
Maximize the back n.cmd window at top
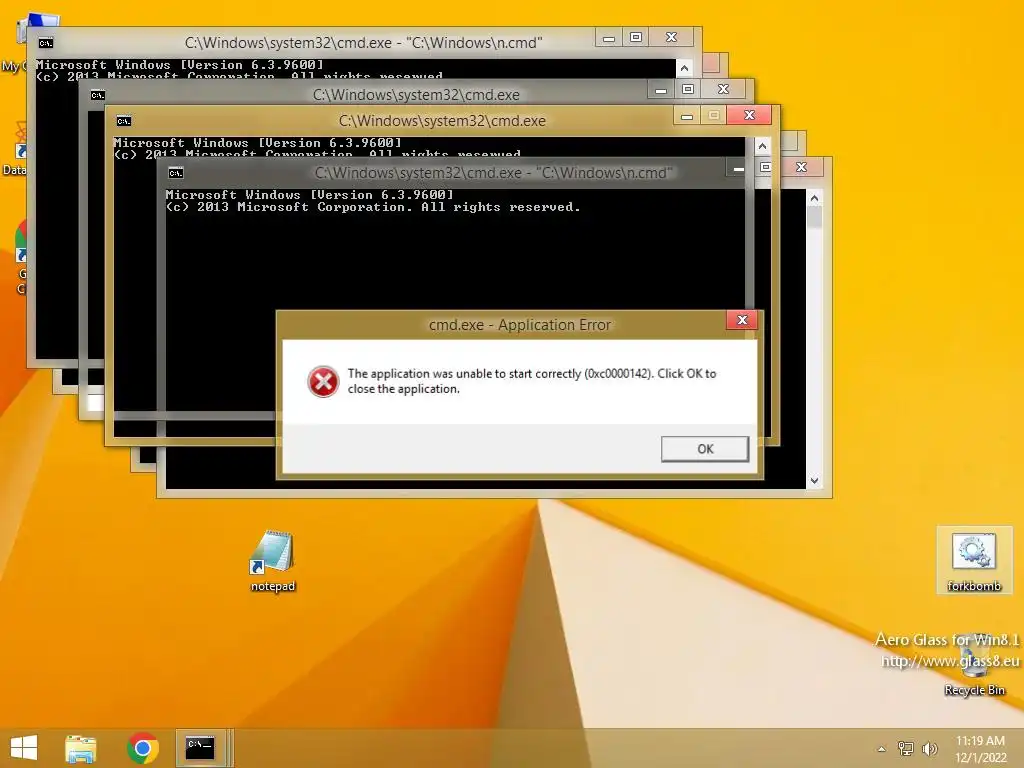tap(635, 37)
